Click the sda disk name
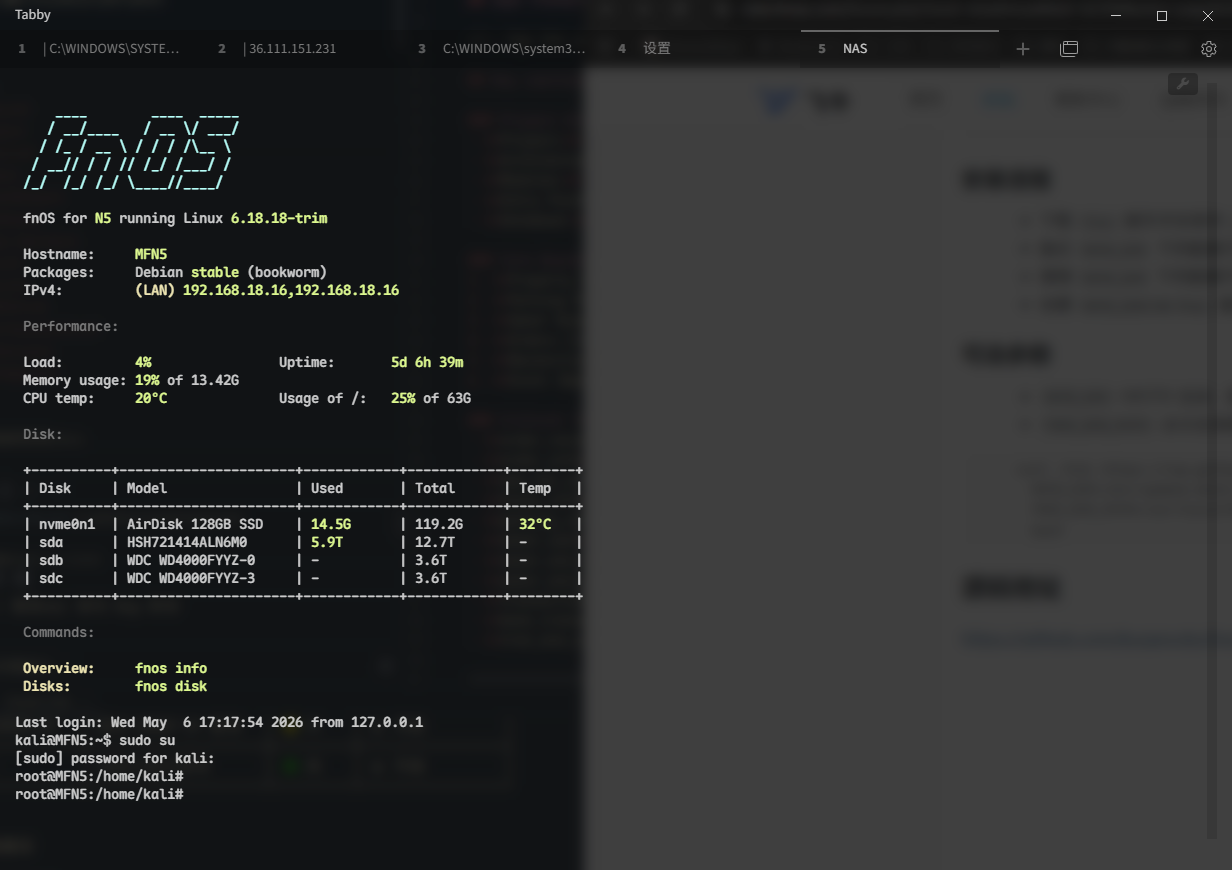This screenshot has width=1232, height=870. pos(51,542)
